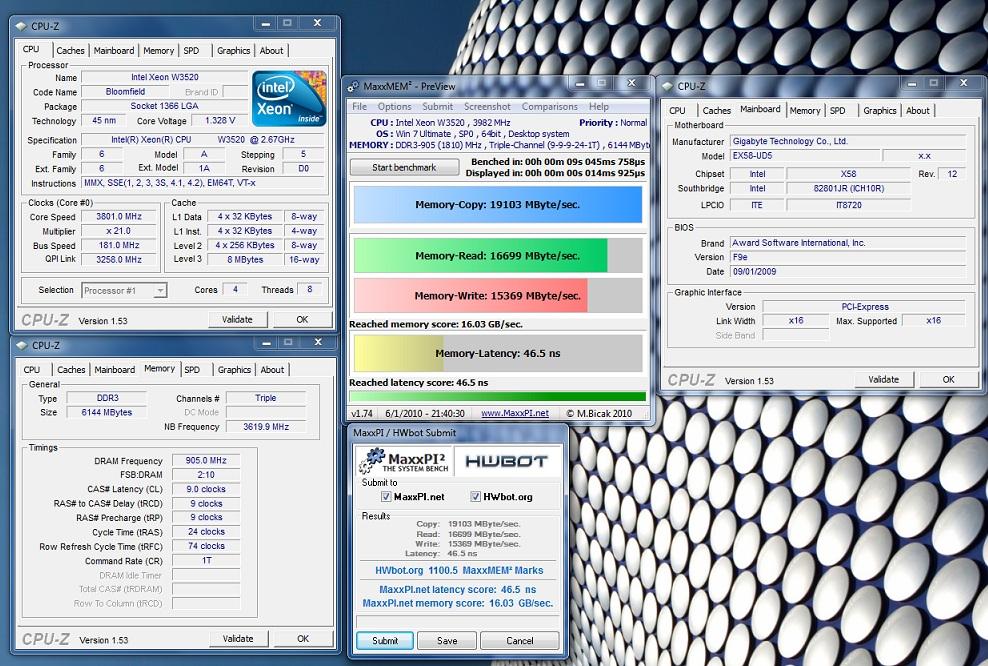This screenshot has height=666, width=988.
Task: Open the About tab in the mainboard window
Action: tap(917, 110)
